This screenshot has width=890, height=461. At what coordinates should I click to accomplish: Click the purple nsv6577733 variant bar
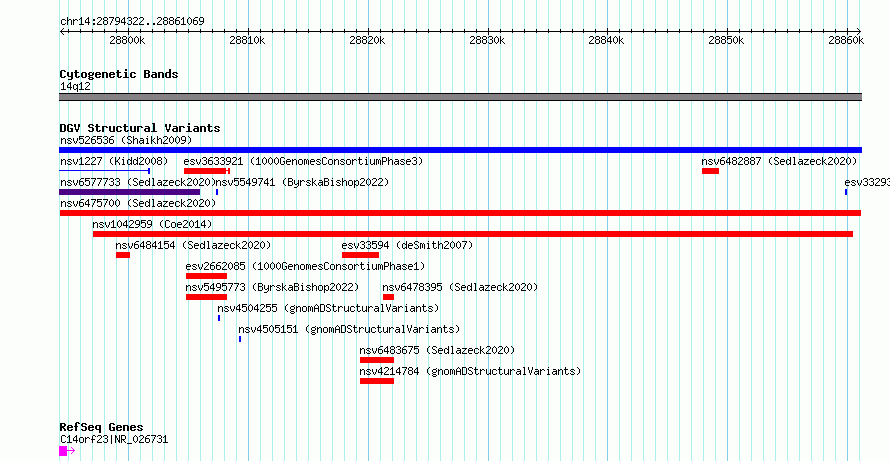[x=129, y=192]
